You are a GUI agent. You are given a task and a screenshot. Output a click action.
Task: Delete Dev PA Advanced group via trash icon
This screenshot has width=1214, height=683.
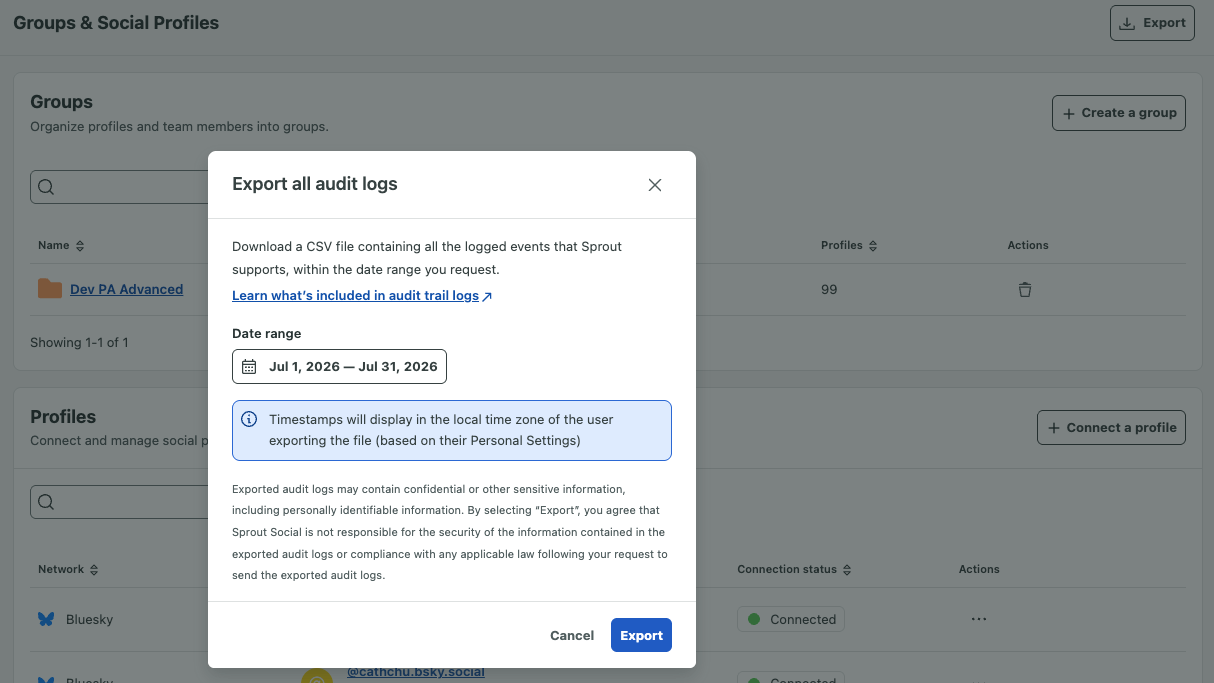click(x=1024, y=290)
